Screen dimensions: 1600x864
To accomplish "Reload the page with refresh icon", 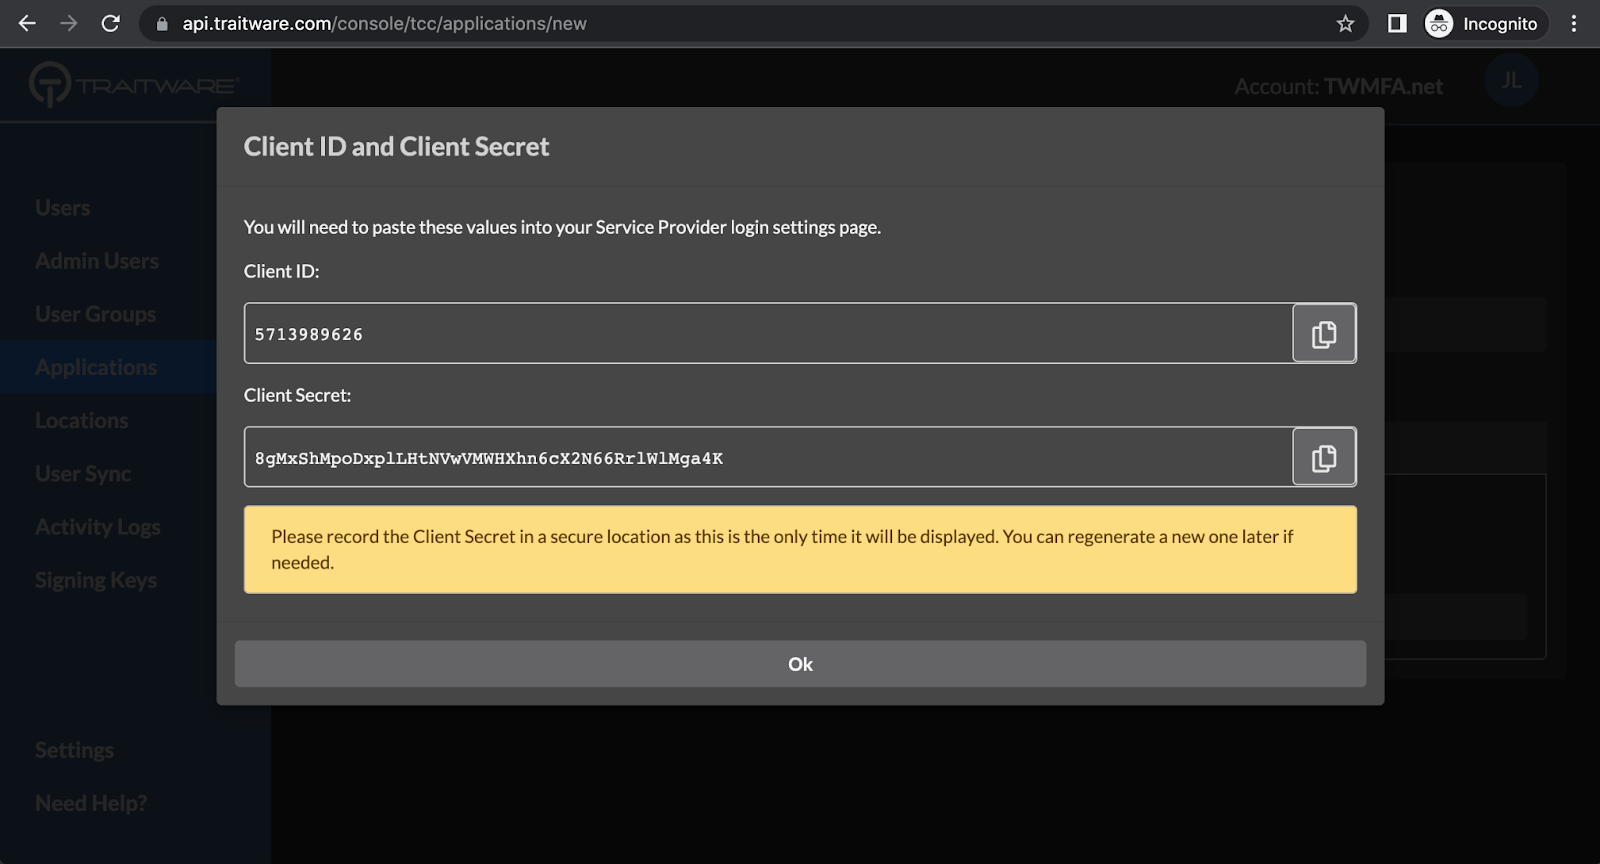I will [111, 23].
